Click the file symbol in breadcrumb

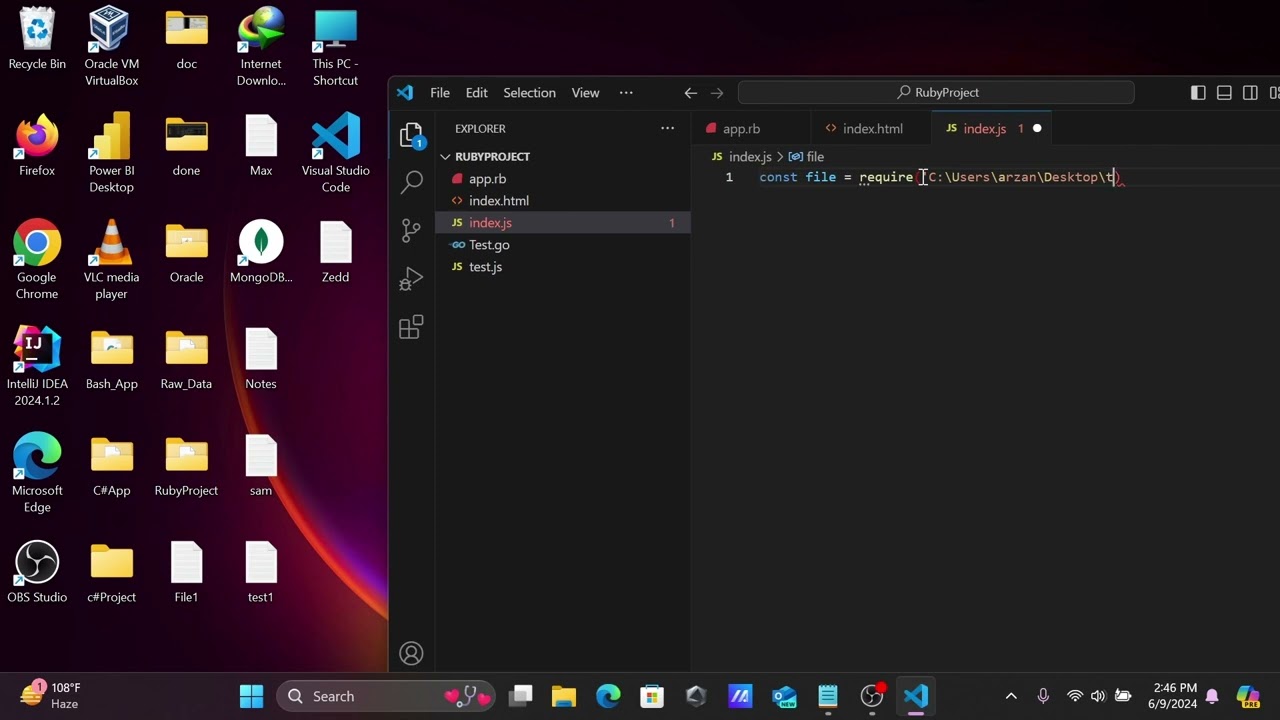pos(806,157)
